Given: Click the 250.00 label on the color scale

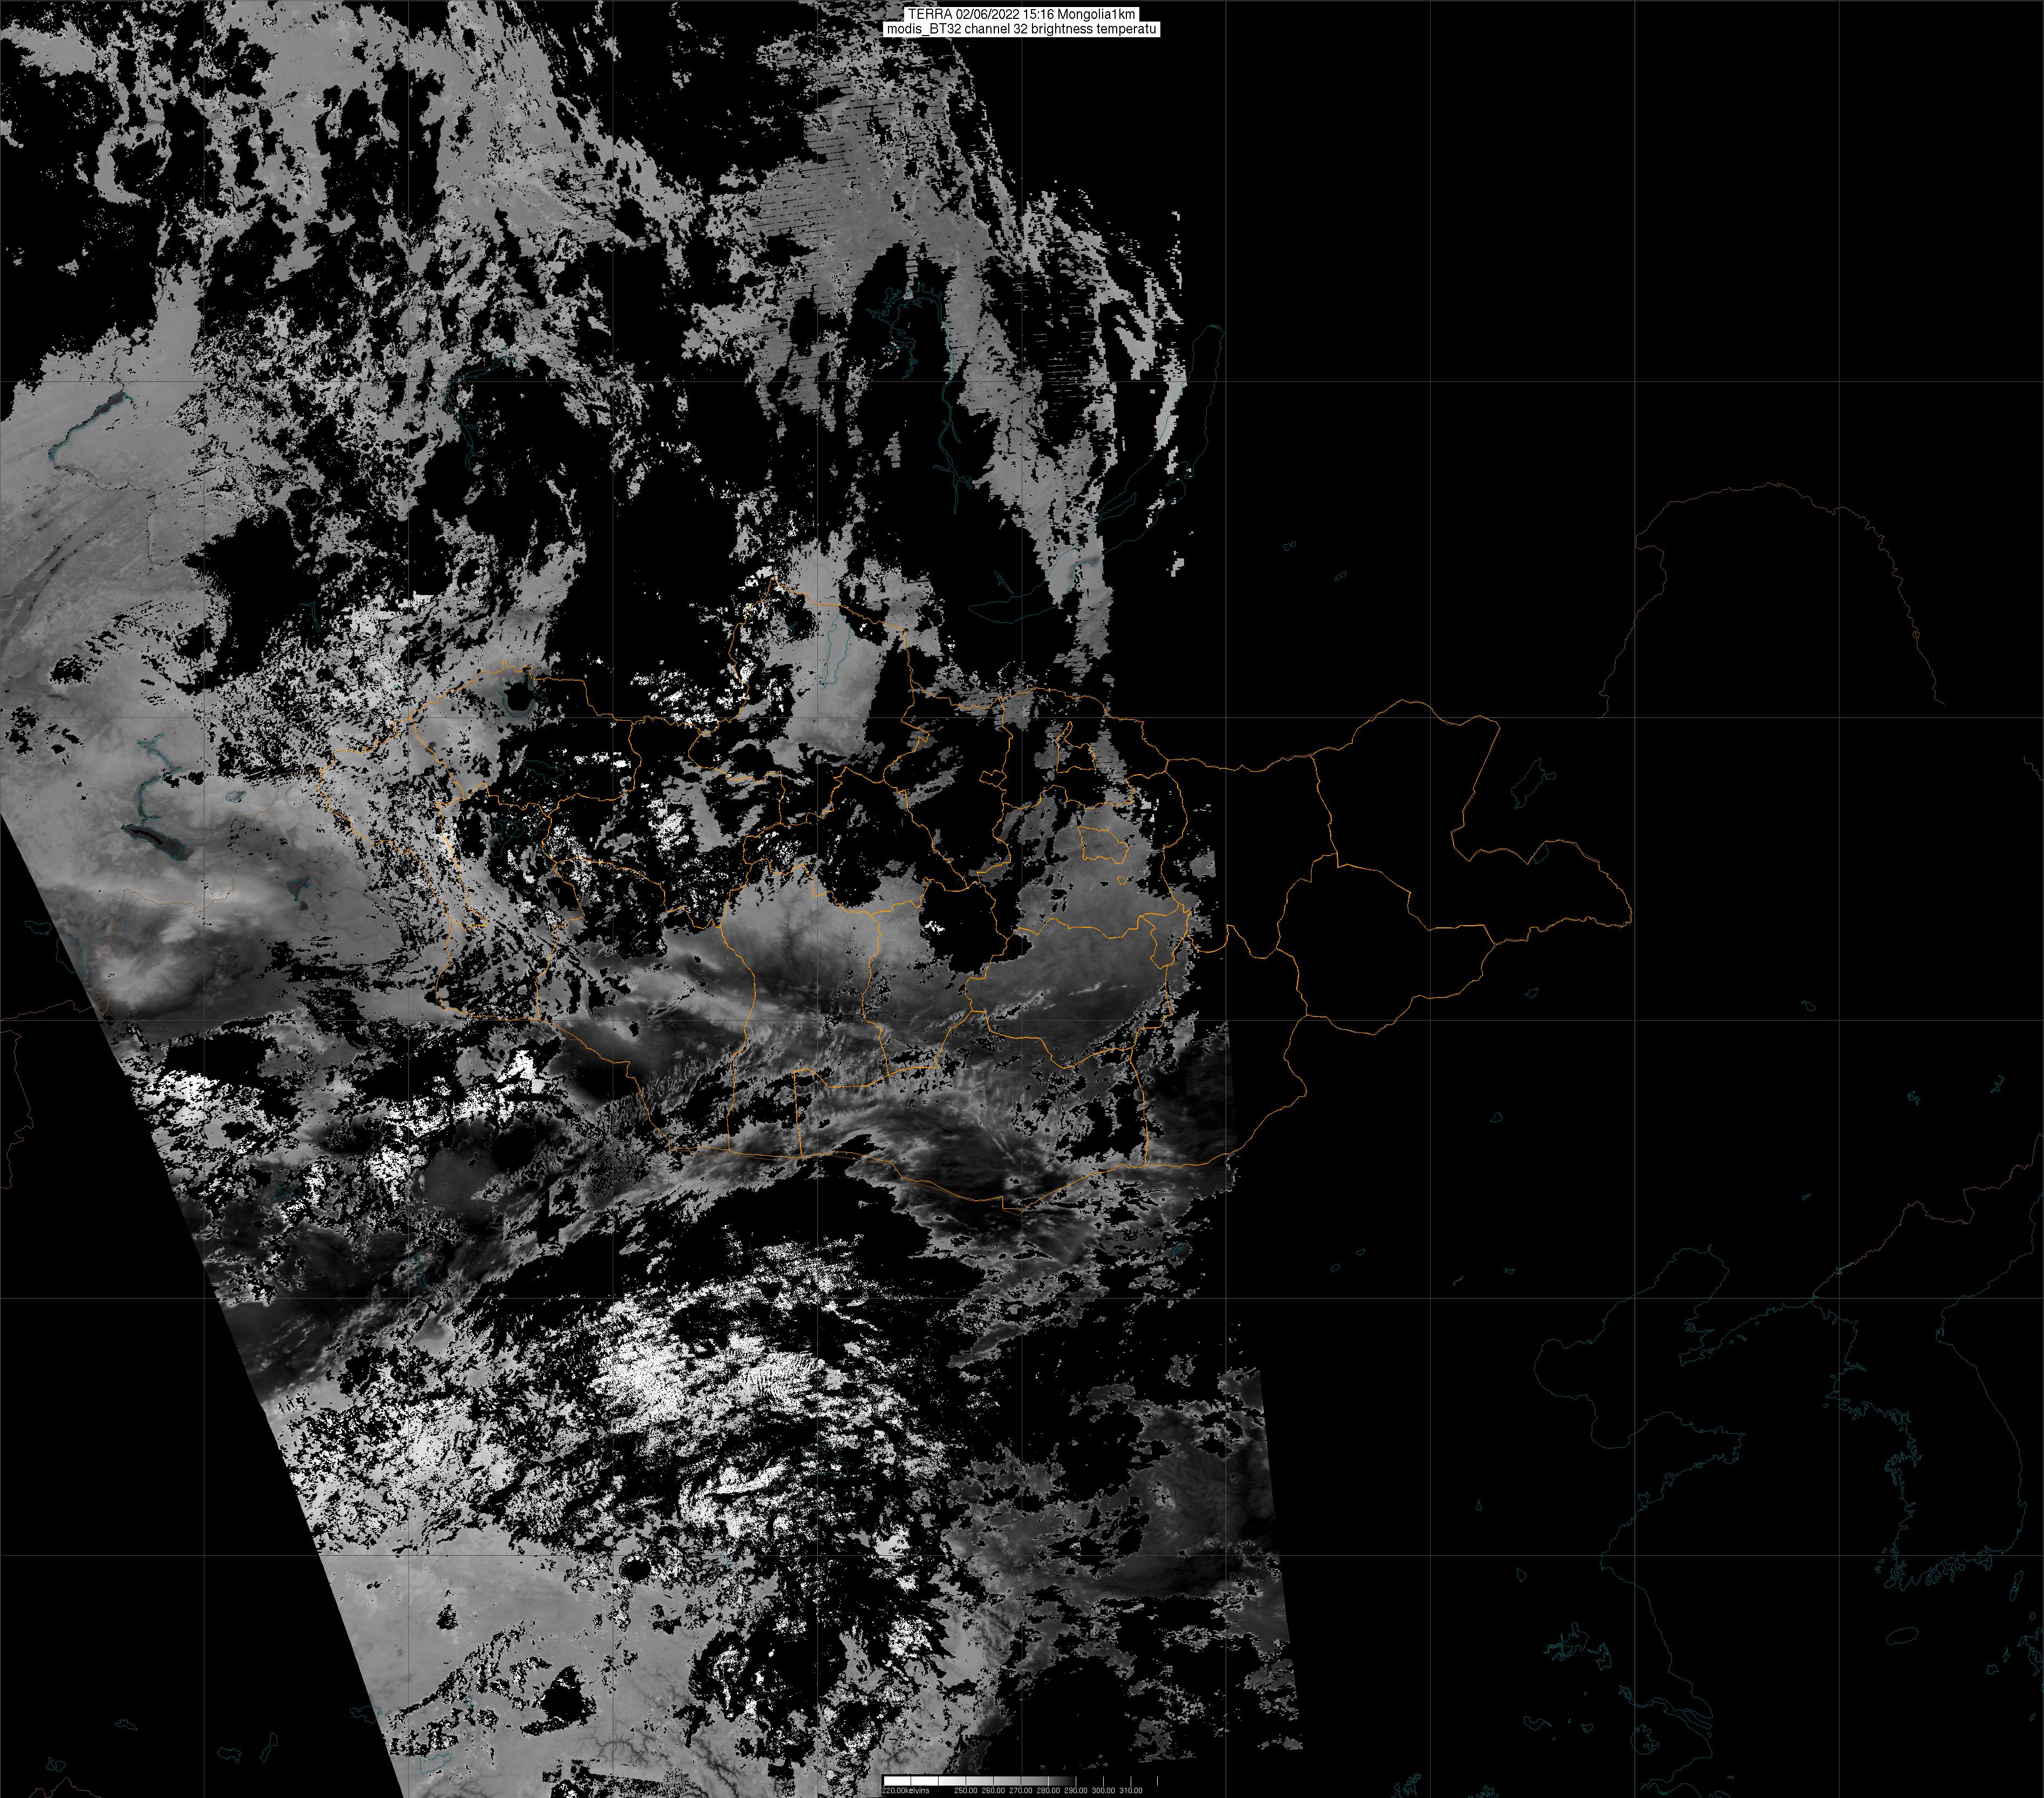Looking at the screenshot, I should pos(966,1790).
